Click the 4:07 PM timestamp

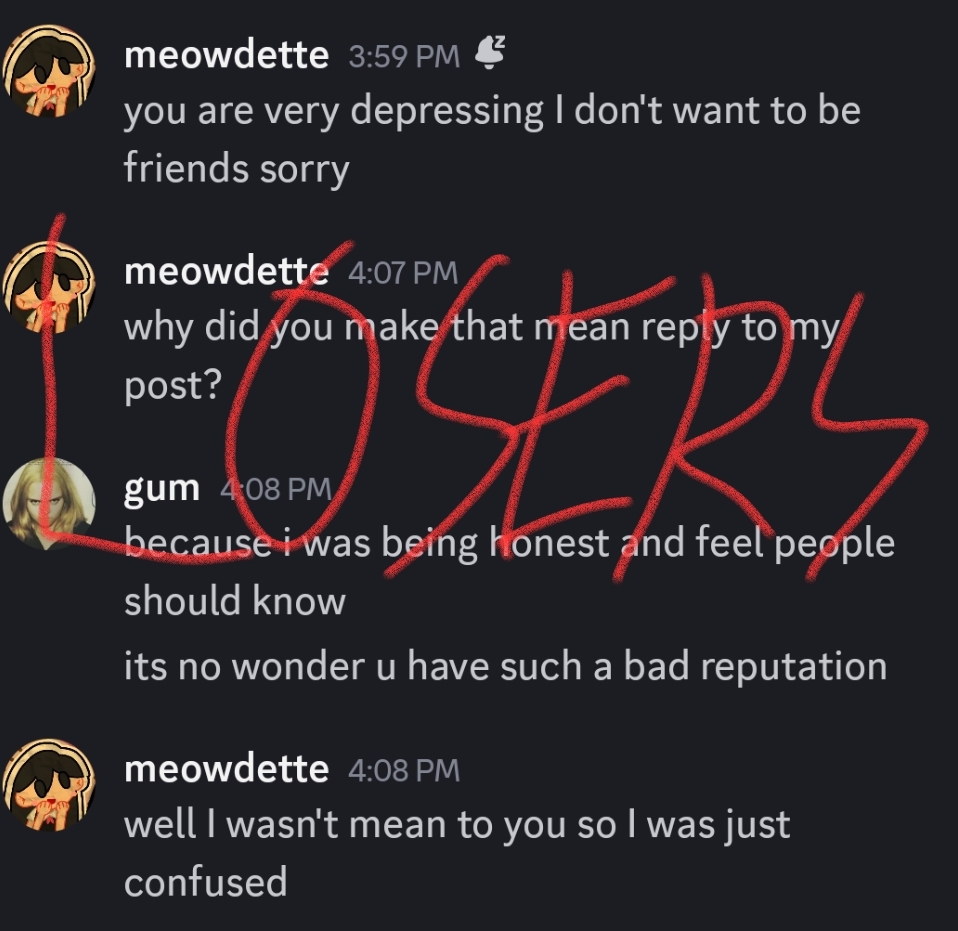[403, 272]
